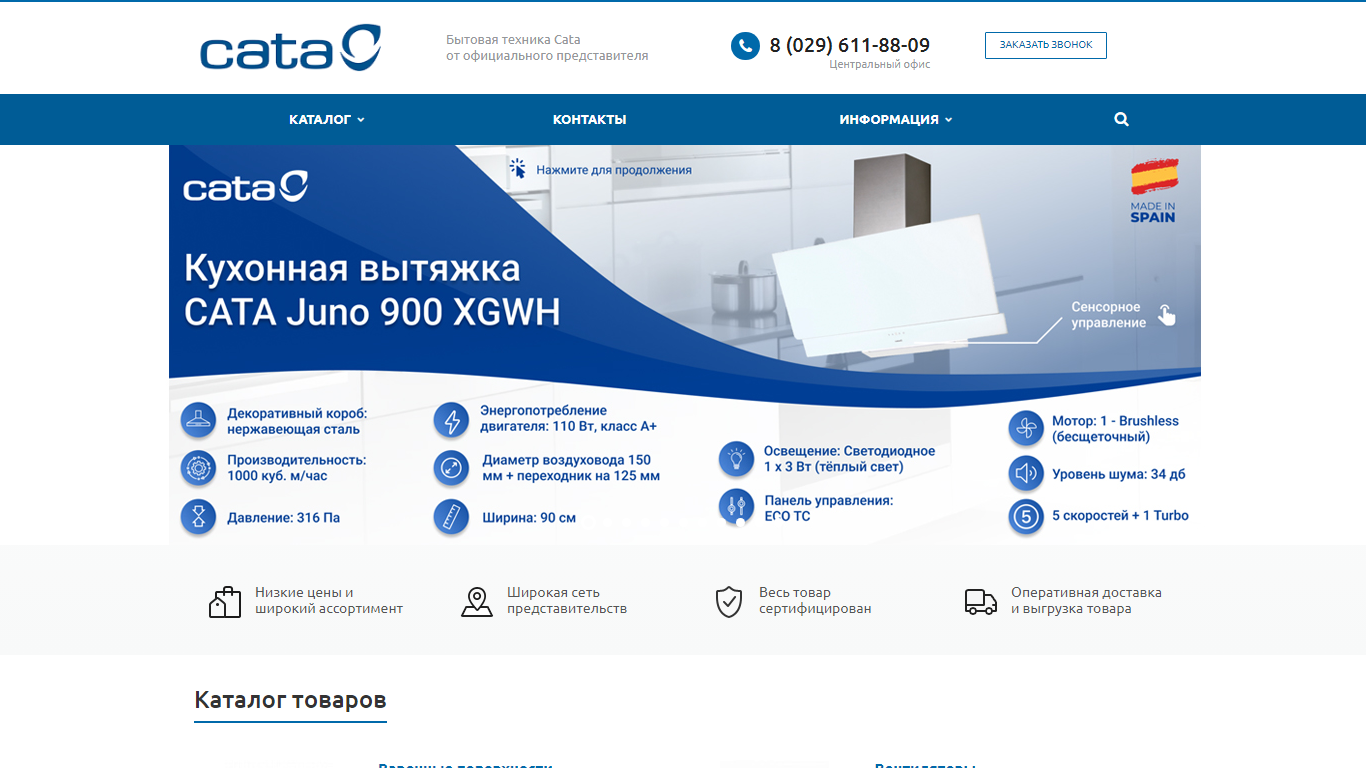Open the КОНТАКТЫ menu item

pyautogui.click(x=589, y=119)
